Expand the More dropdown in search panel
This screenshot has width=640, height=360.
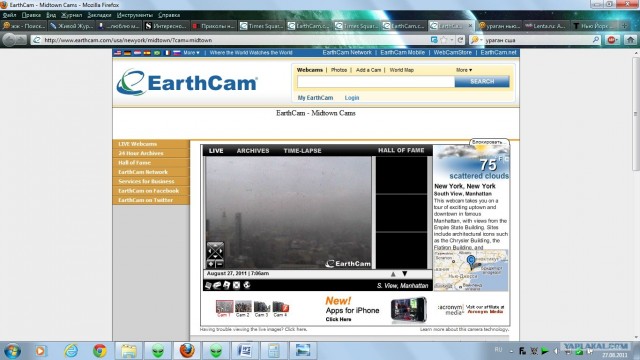(x=464, y=70)
